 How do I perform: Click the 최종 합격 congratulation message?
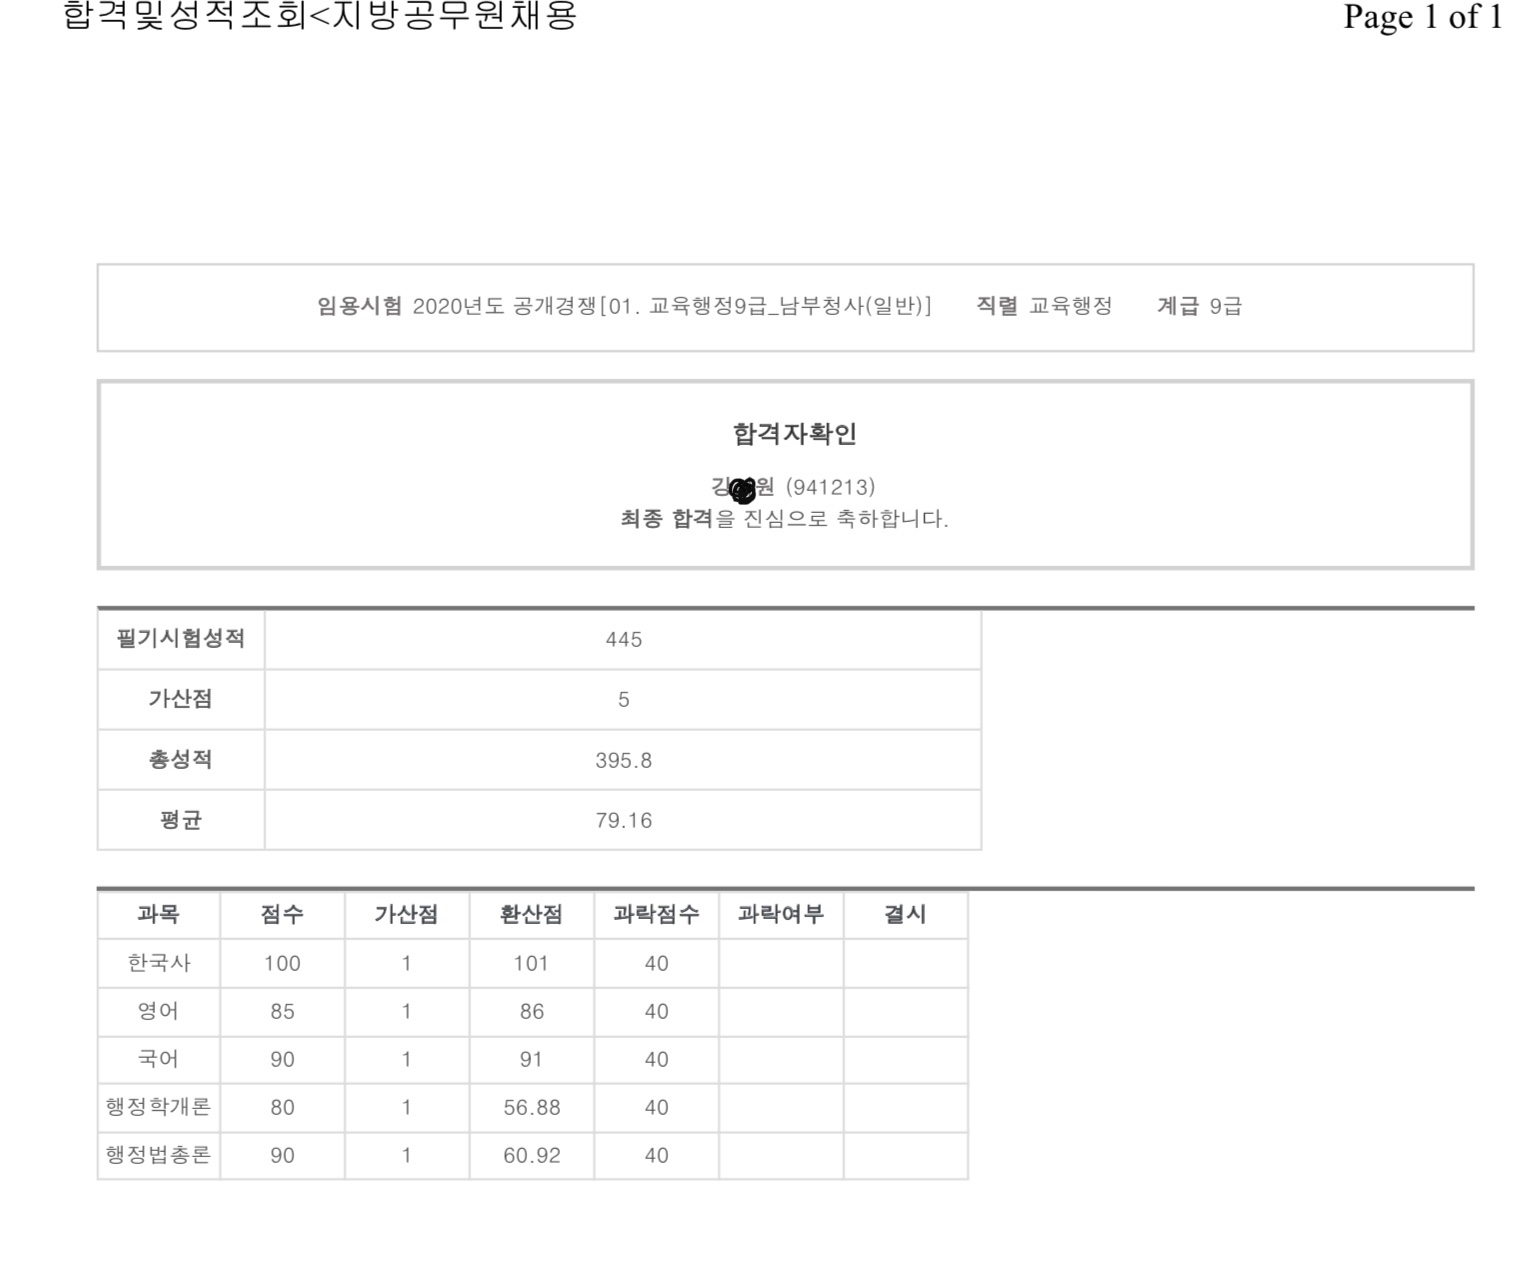click(x=784, y=519)
